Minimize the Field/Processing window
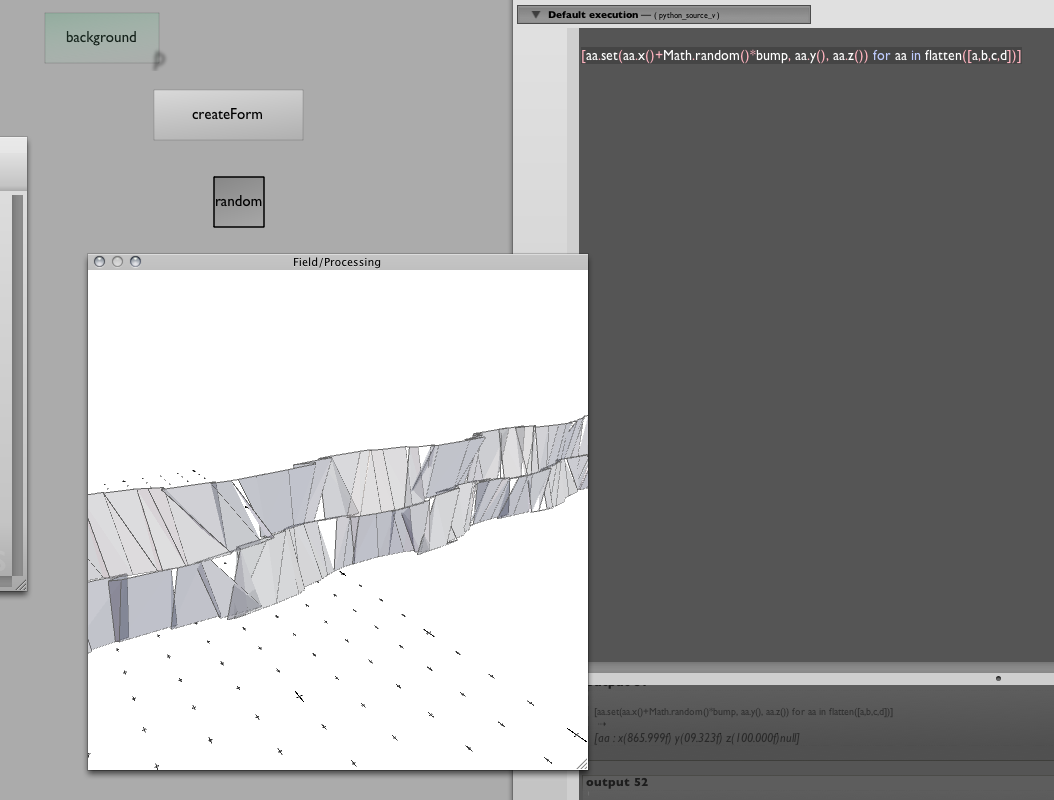The width and height of the screenshot is (1054, 800). [x=118, y=262]
